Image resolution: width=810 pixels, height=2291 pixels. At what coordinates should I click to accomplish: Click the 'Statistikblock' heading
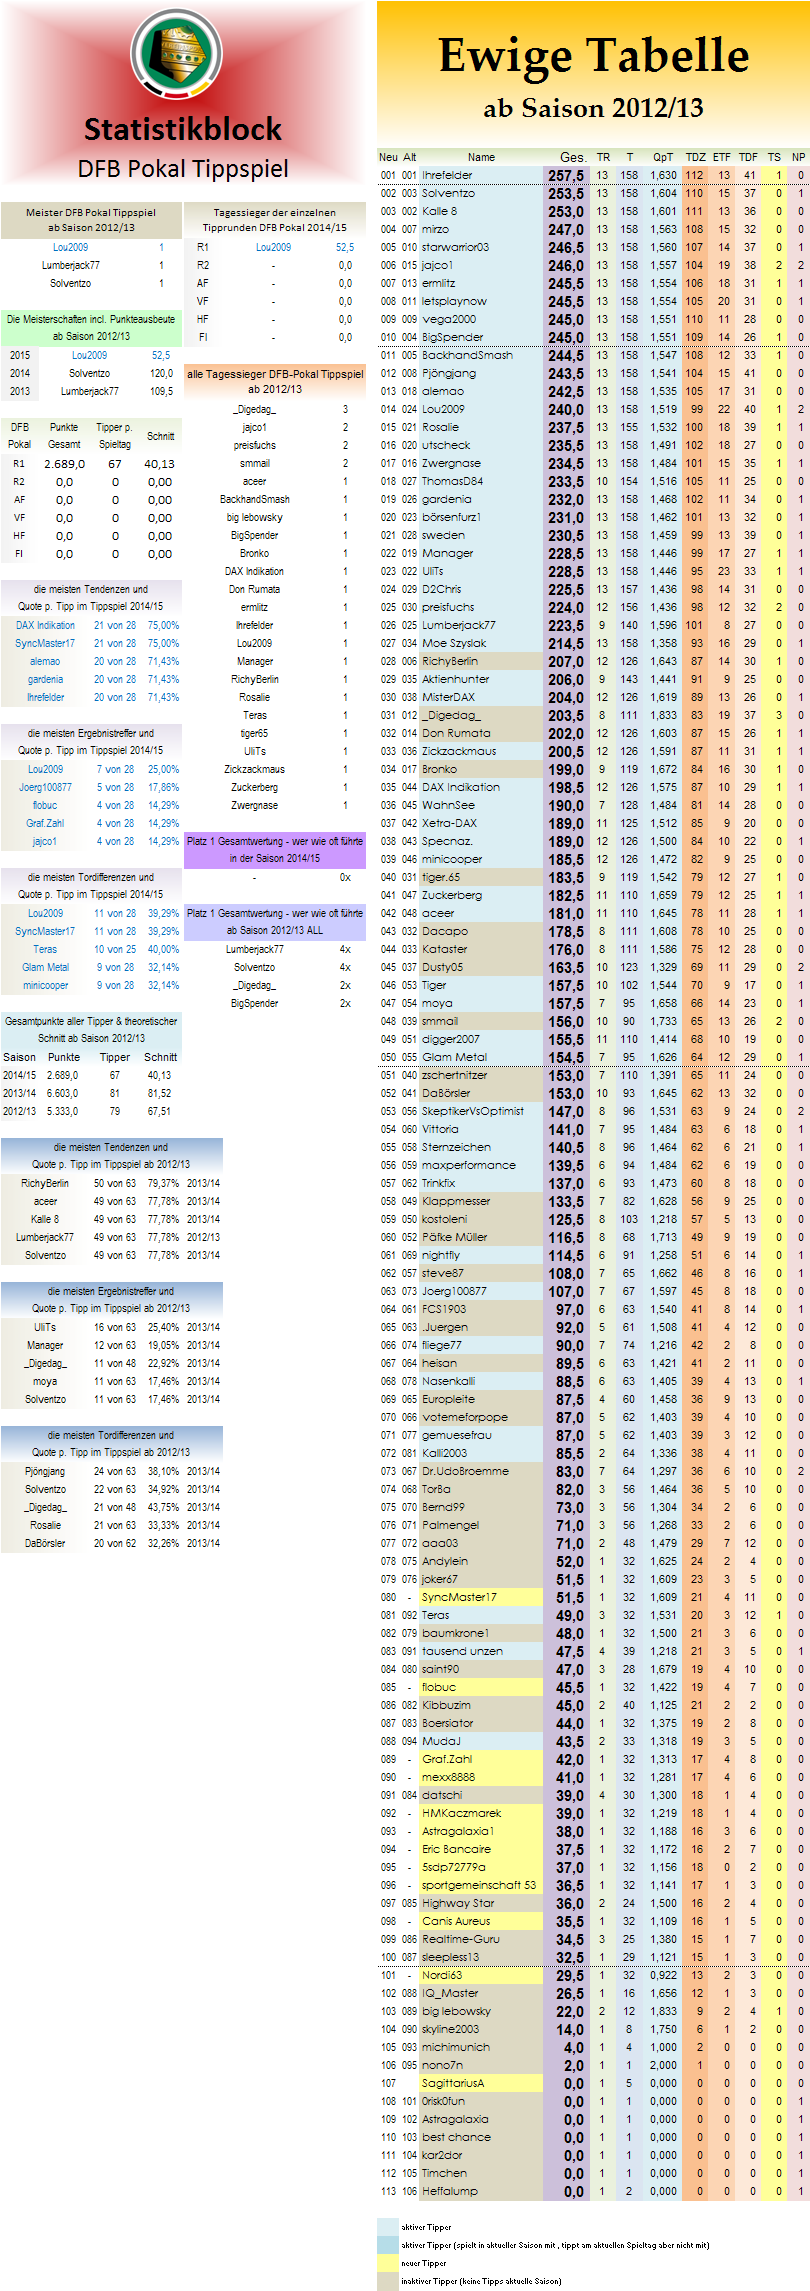tap(183, 129)
